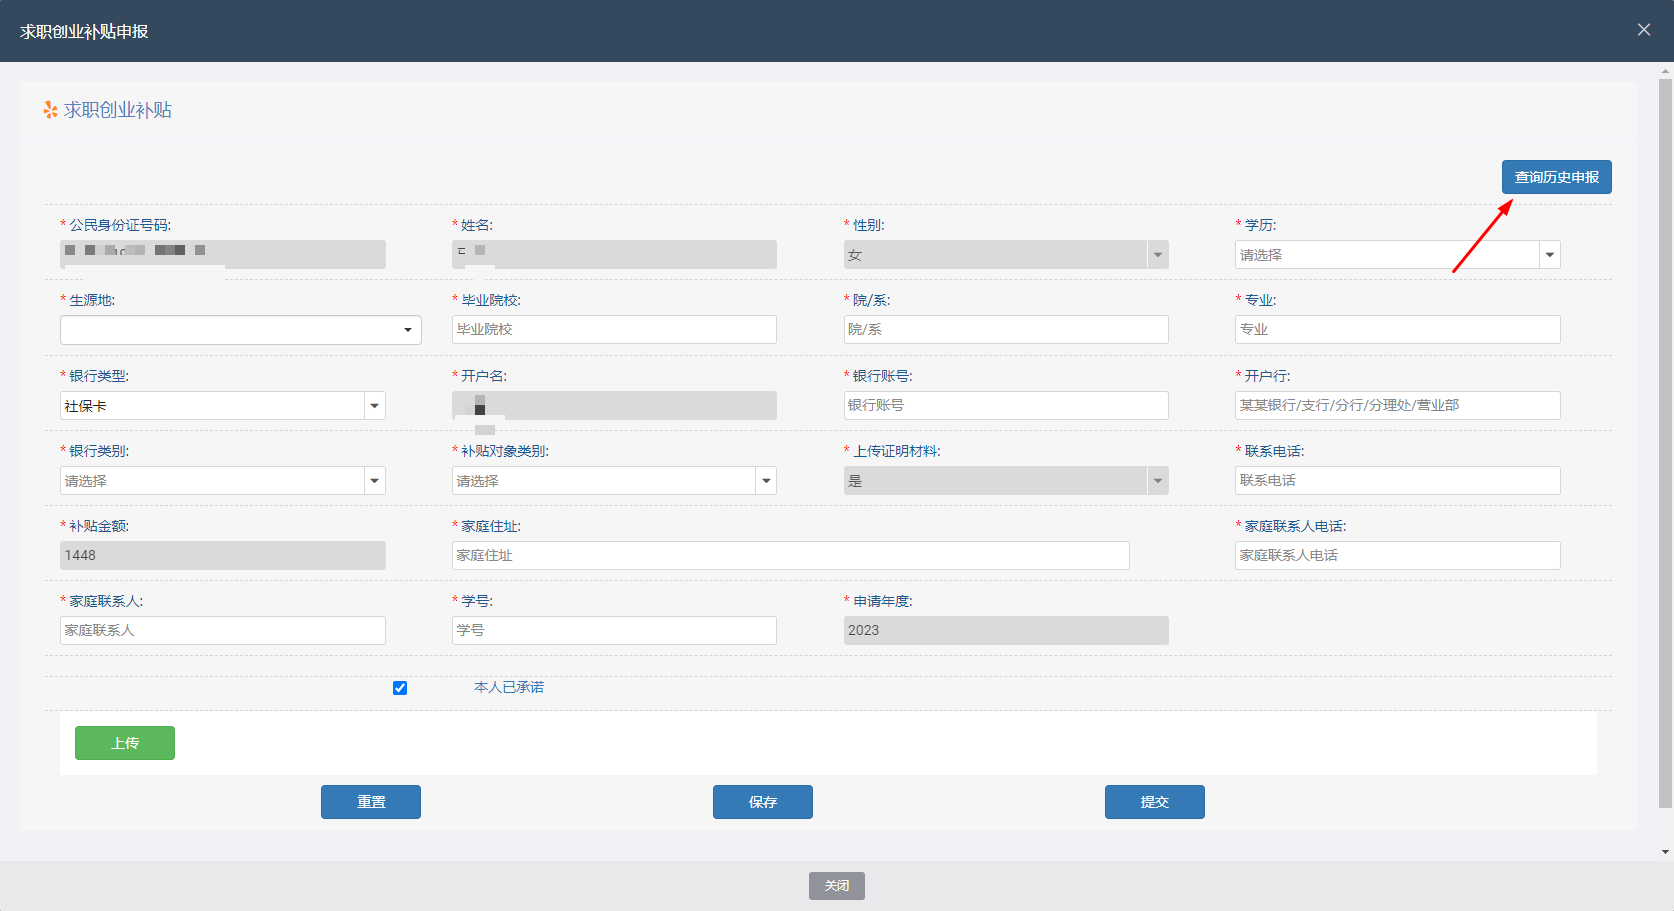Click the 查询历史申报 button

coord(1556,177)
